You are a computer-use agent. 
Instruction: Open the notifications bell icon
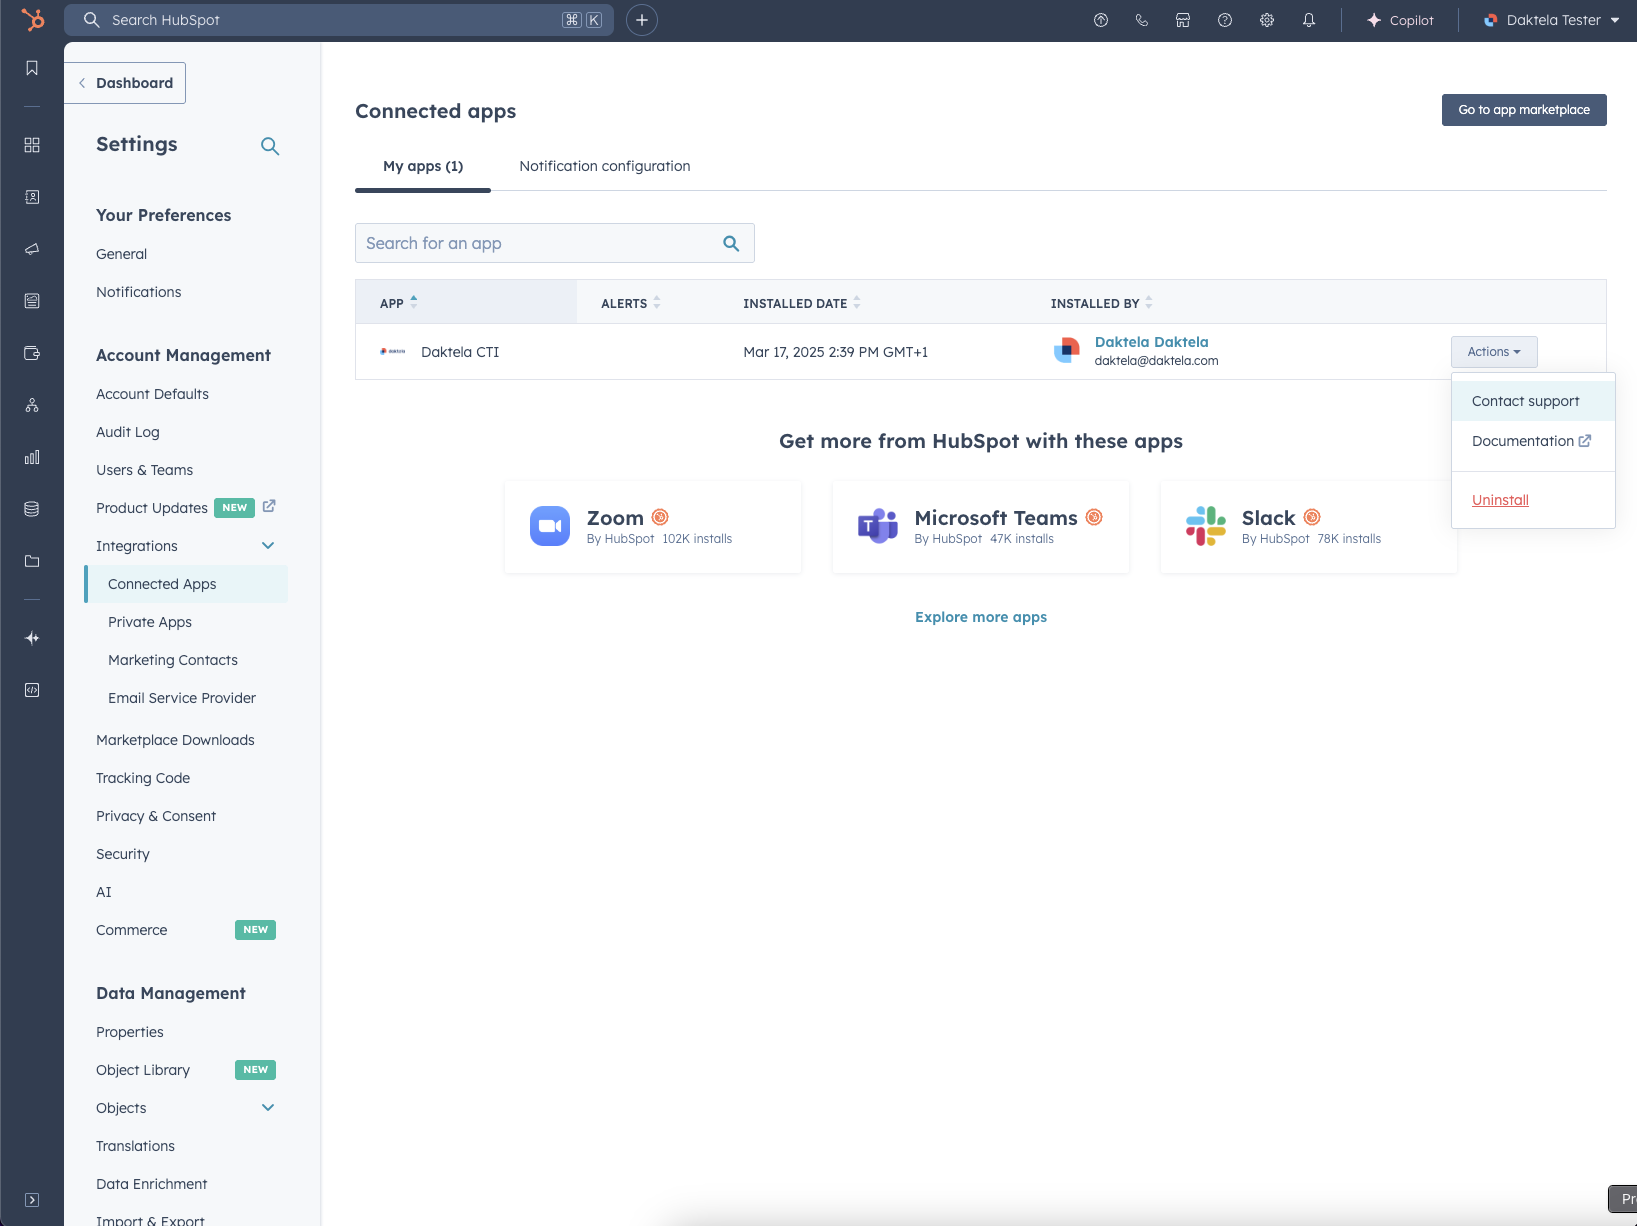point(1308,20)
